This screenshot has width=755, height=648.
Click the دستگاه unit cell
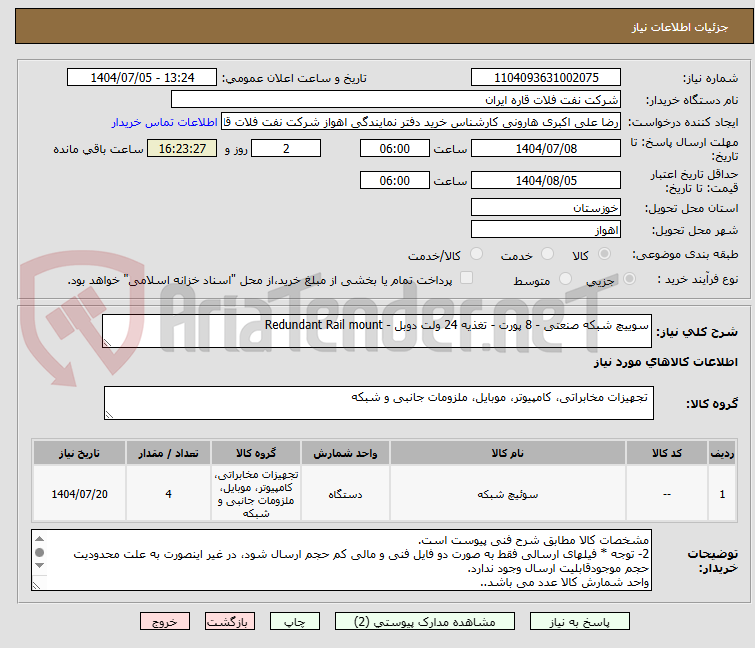point(345,494)
